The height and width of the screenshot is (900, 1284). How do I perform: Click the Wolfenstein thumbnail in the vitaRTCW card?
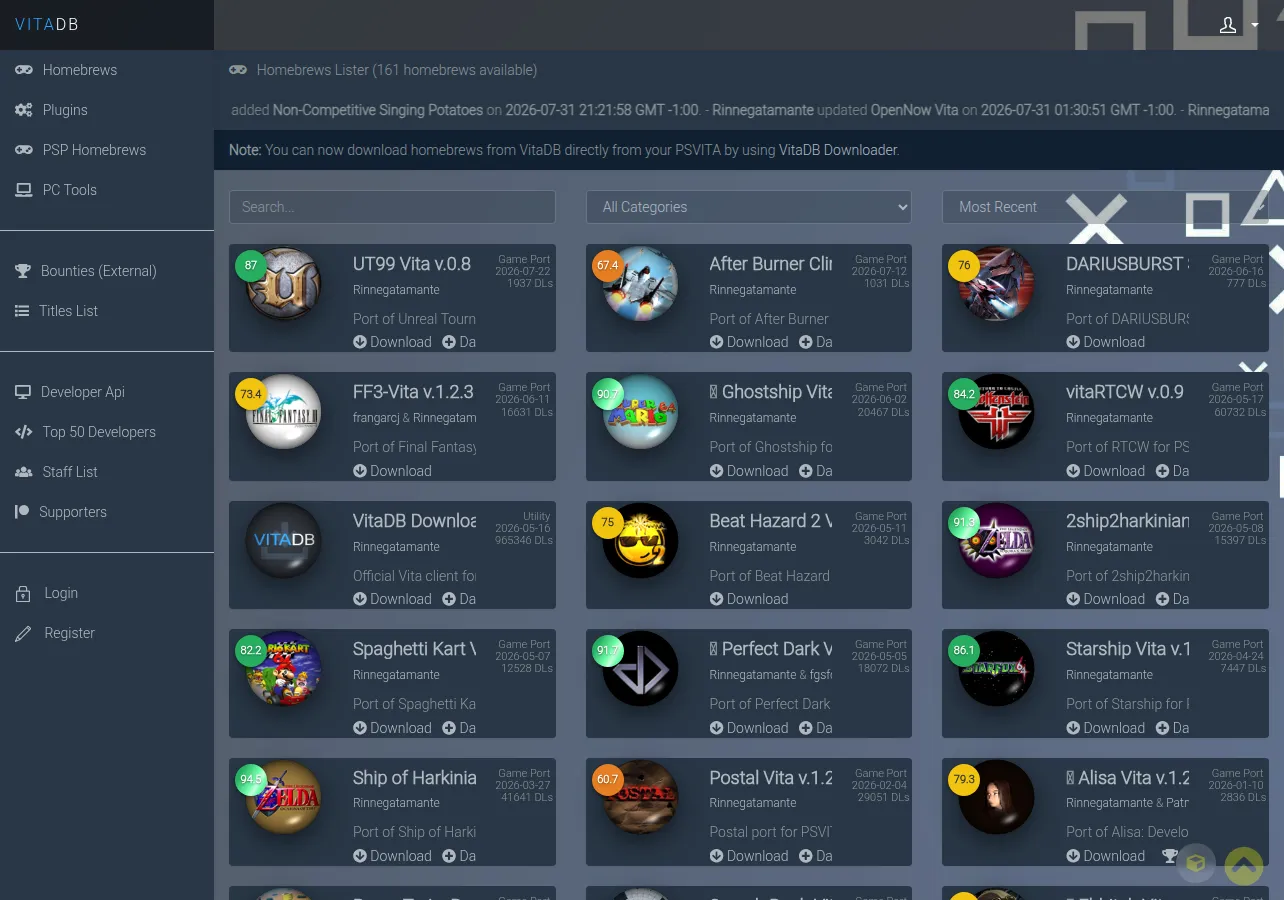pos(997,412)
